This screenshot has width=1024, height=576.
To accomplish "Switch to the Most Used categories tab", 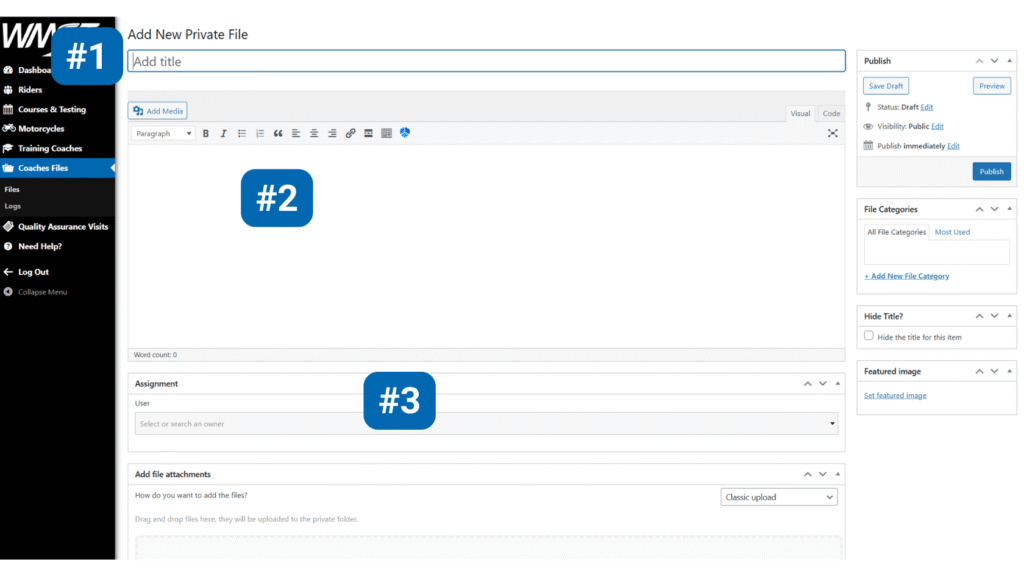I will pos(952,232).
